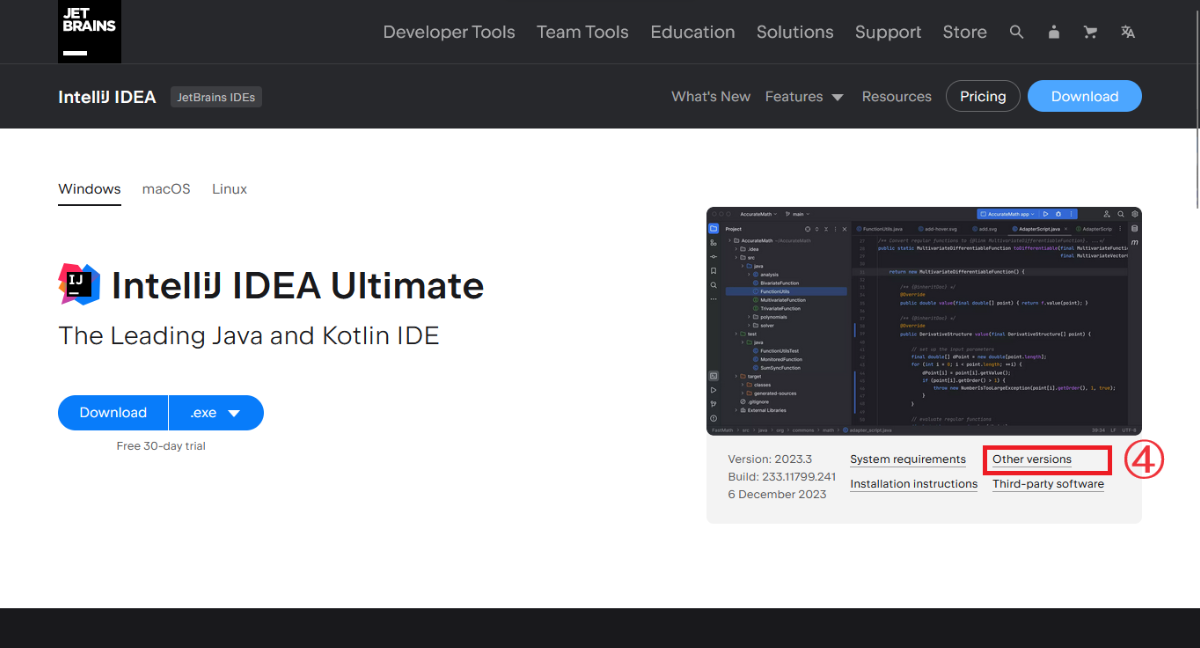This screenshot has width=1200, height=648.
Task: Open the .exe installer type dropdown
Action: 215,413
